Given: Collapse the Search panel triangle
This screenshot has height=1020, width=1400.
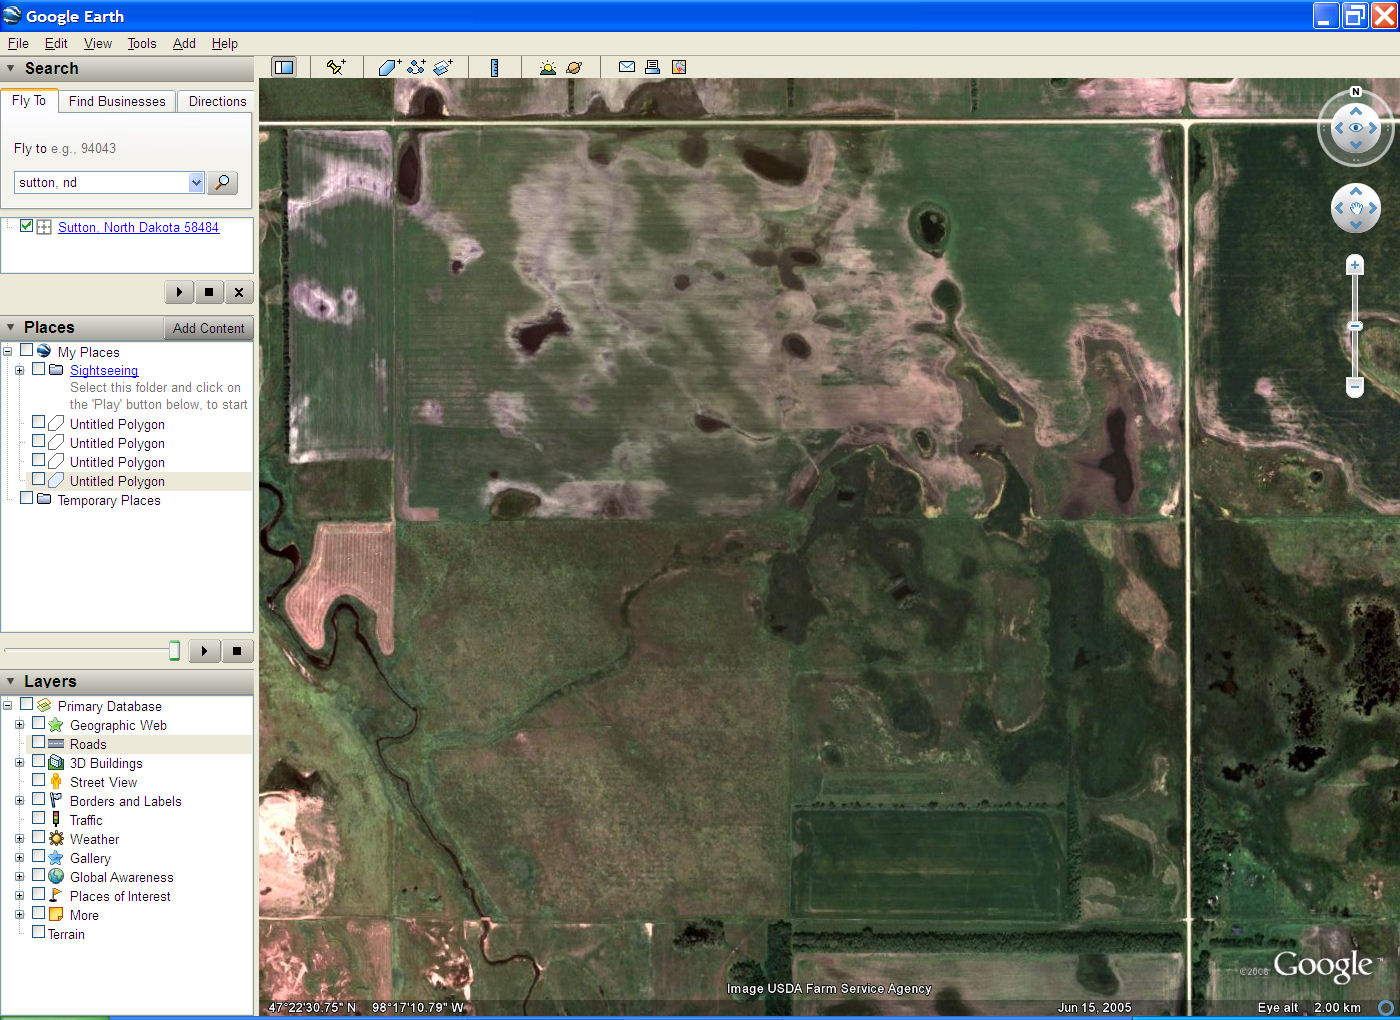Looking at the screenshot, I should [11, 69].
